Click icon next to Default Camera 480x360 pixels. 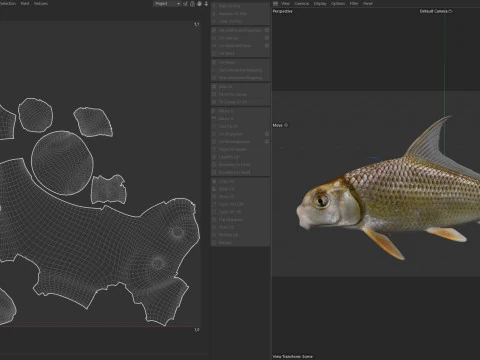(x=450, y=11)
